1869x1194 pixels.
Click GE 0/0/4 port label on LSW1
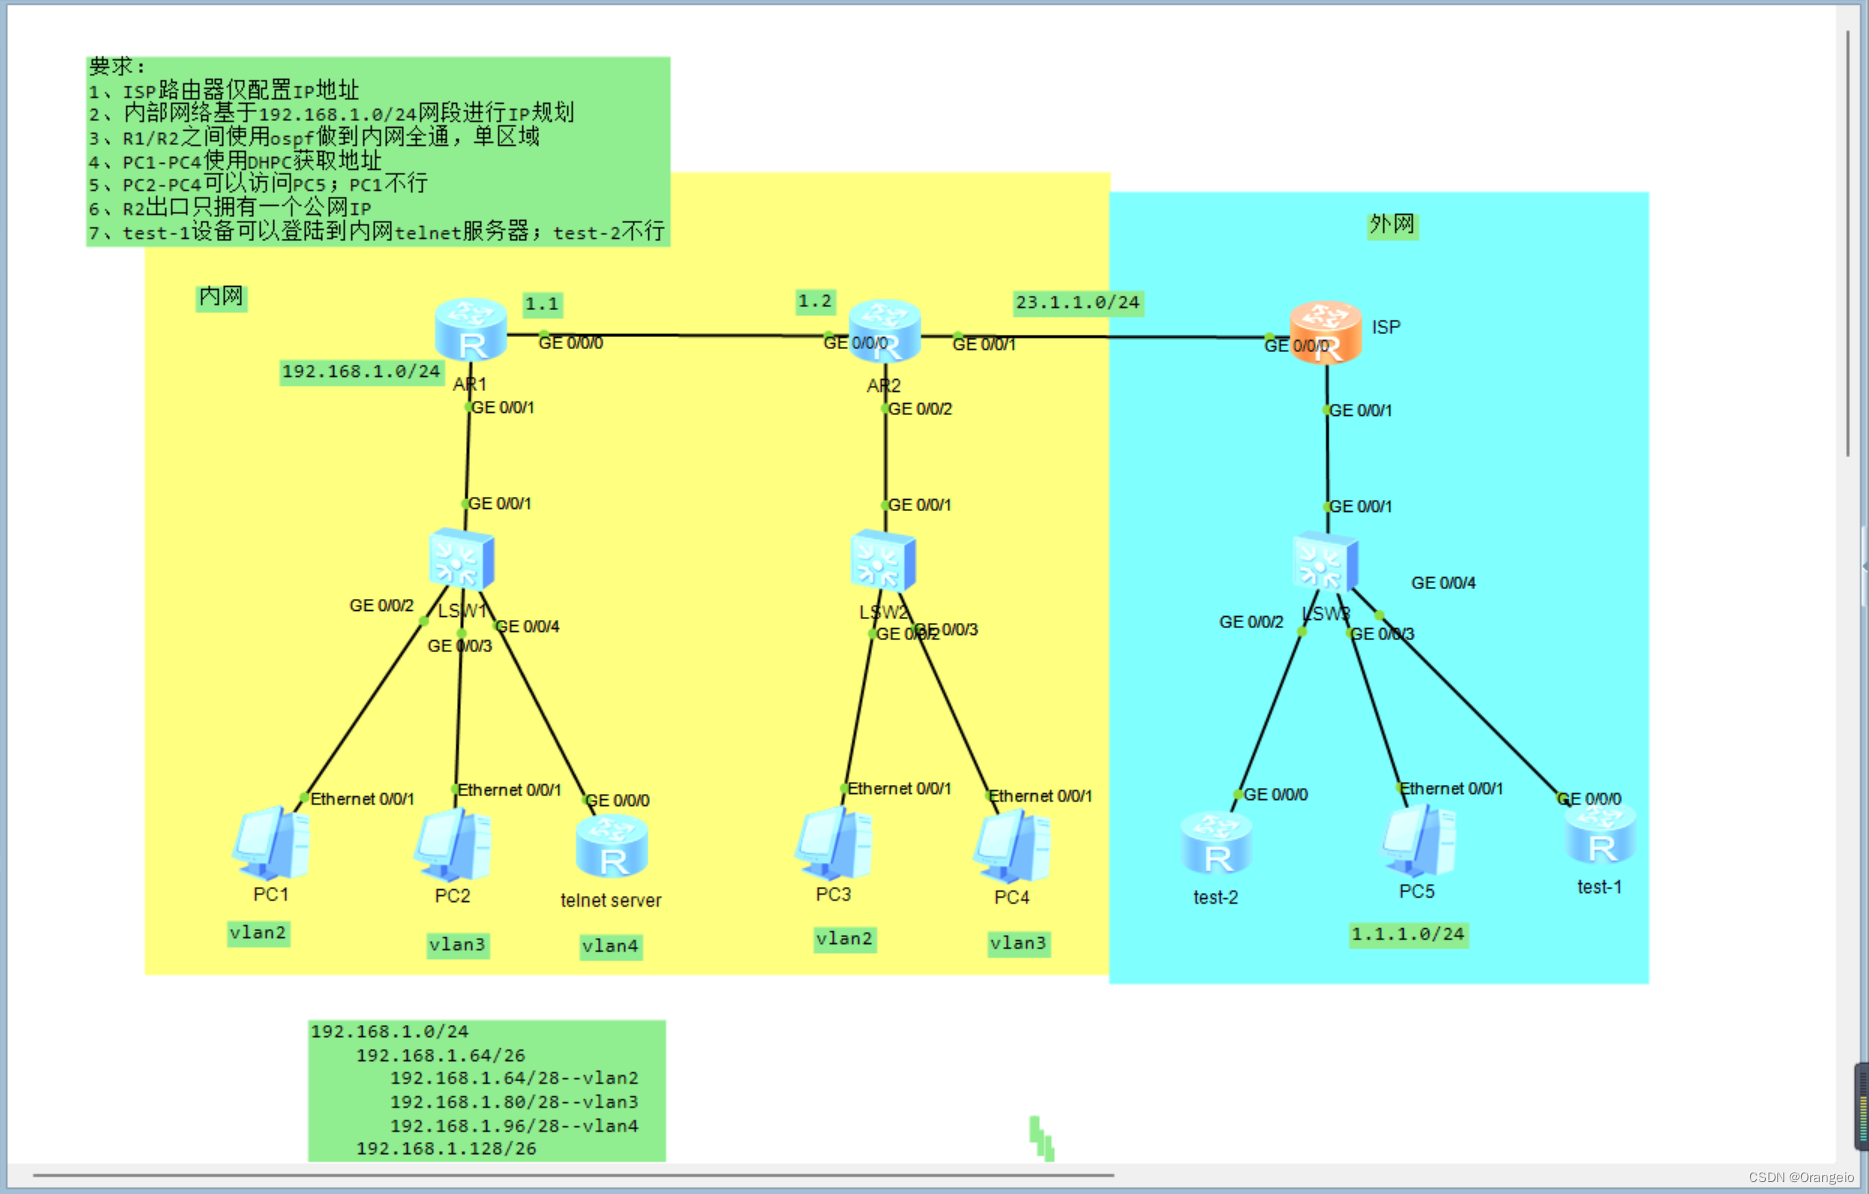tap(528, 627)
